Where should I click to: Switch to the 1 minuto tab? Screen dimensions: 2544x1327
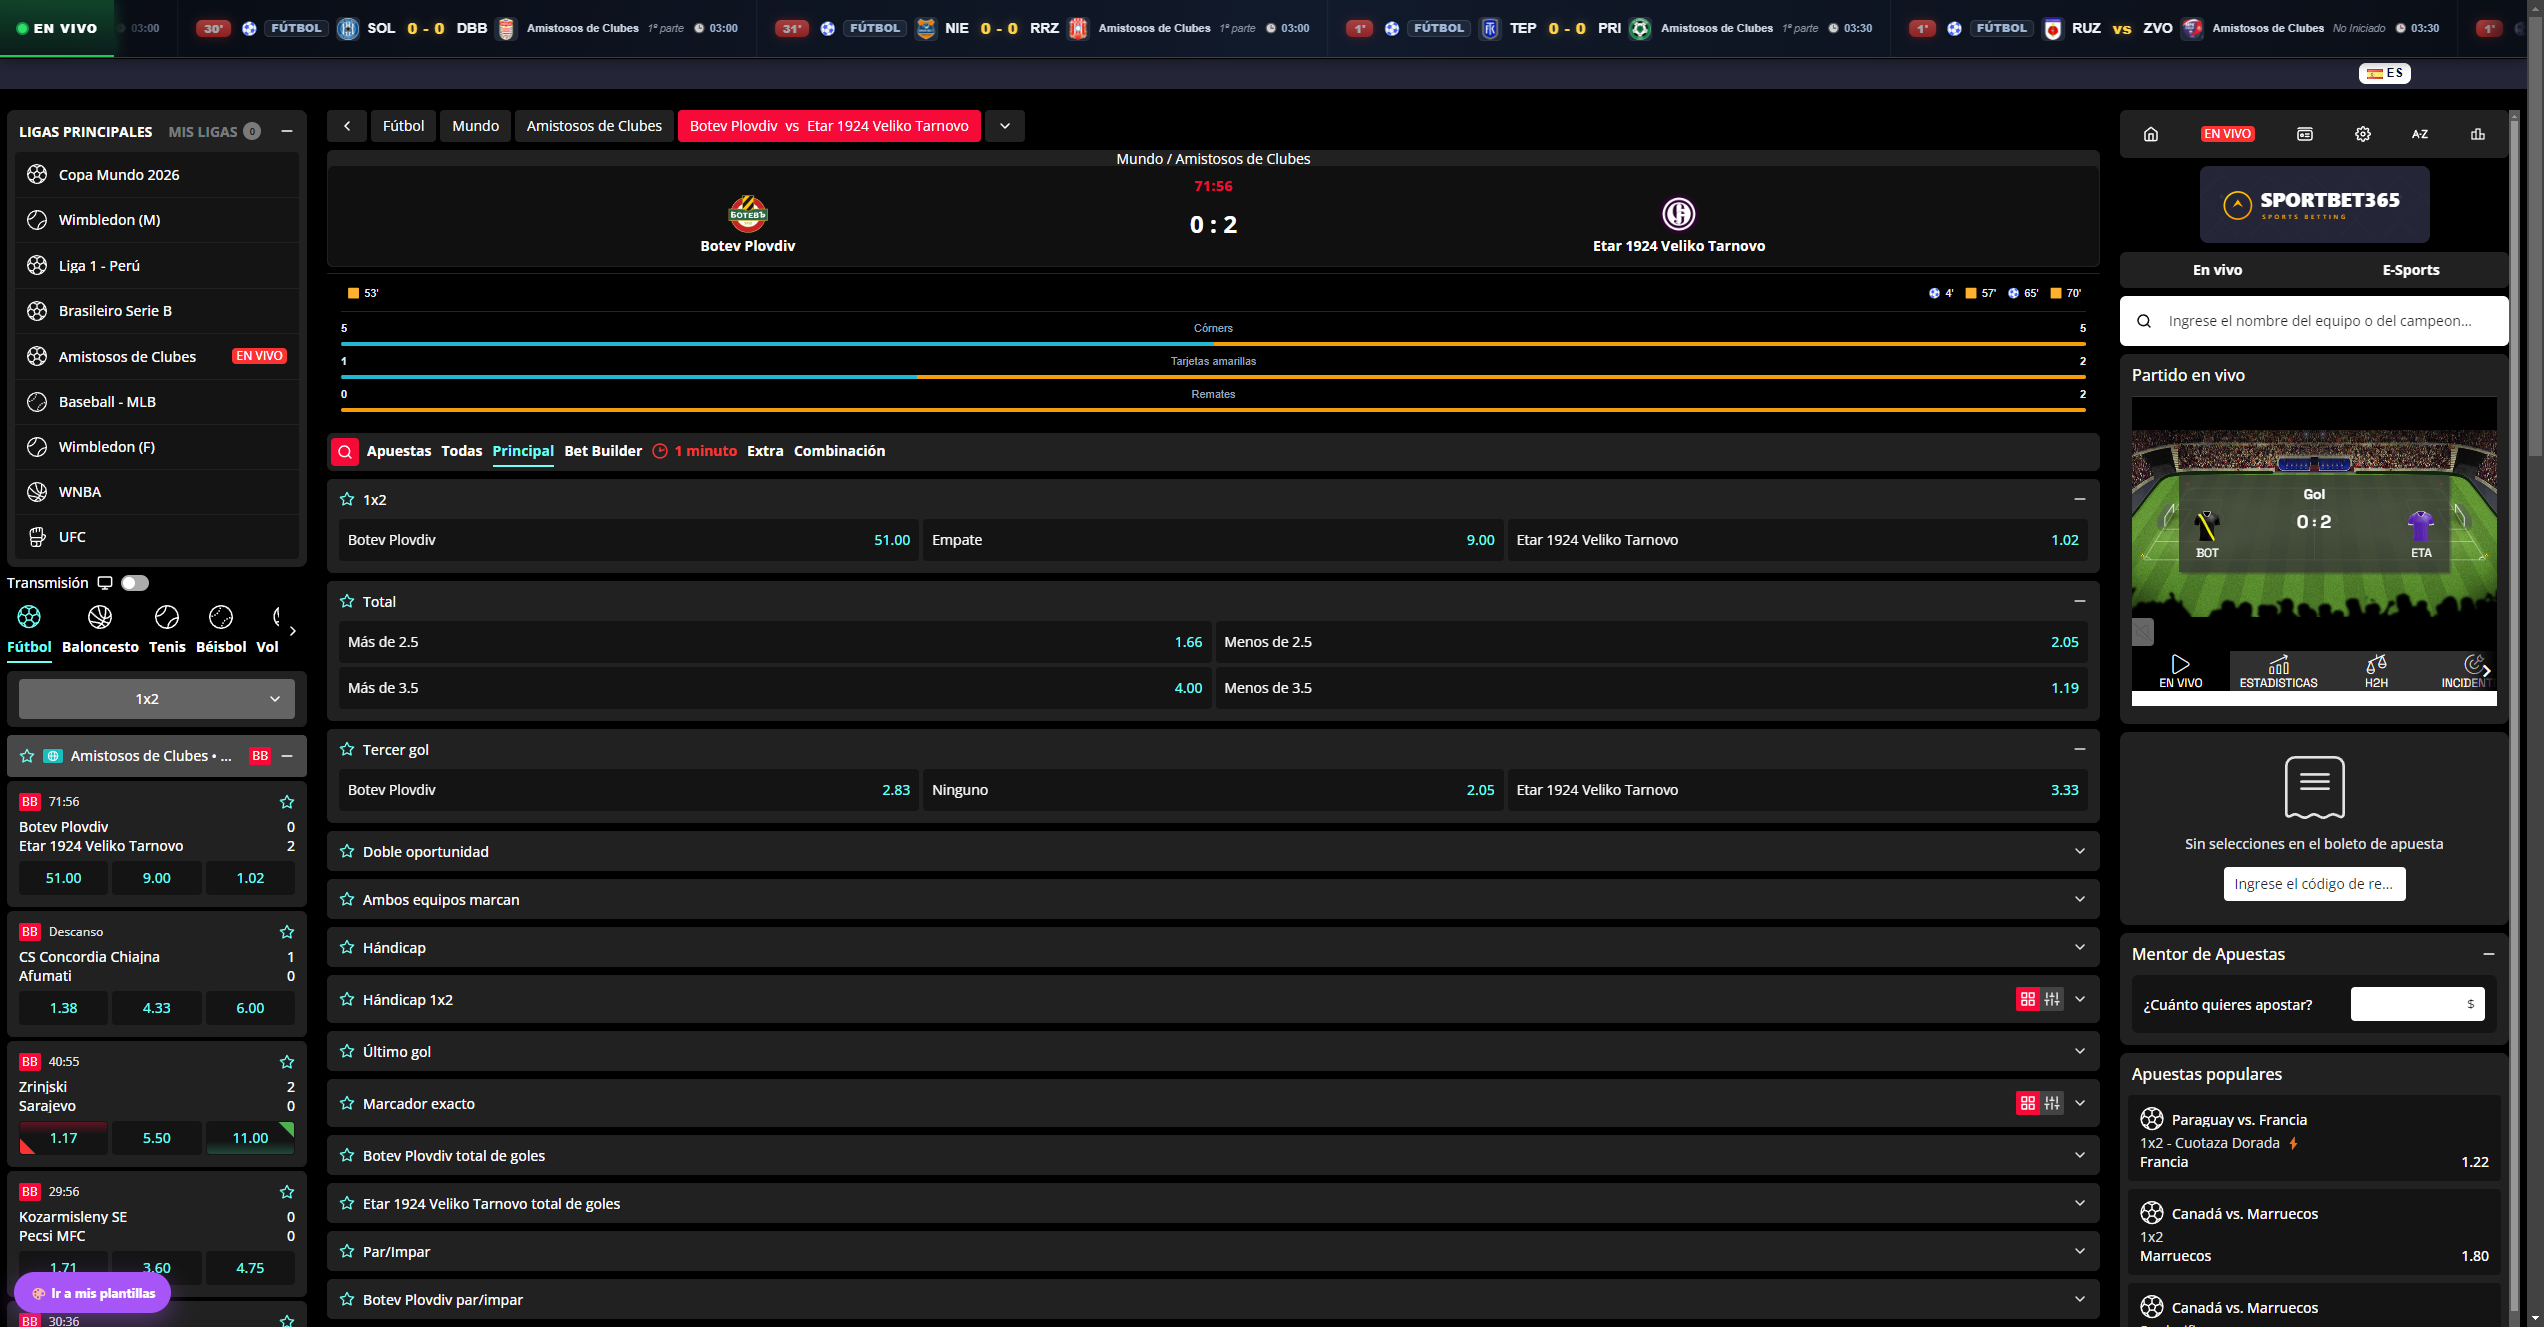[695, 451]
